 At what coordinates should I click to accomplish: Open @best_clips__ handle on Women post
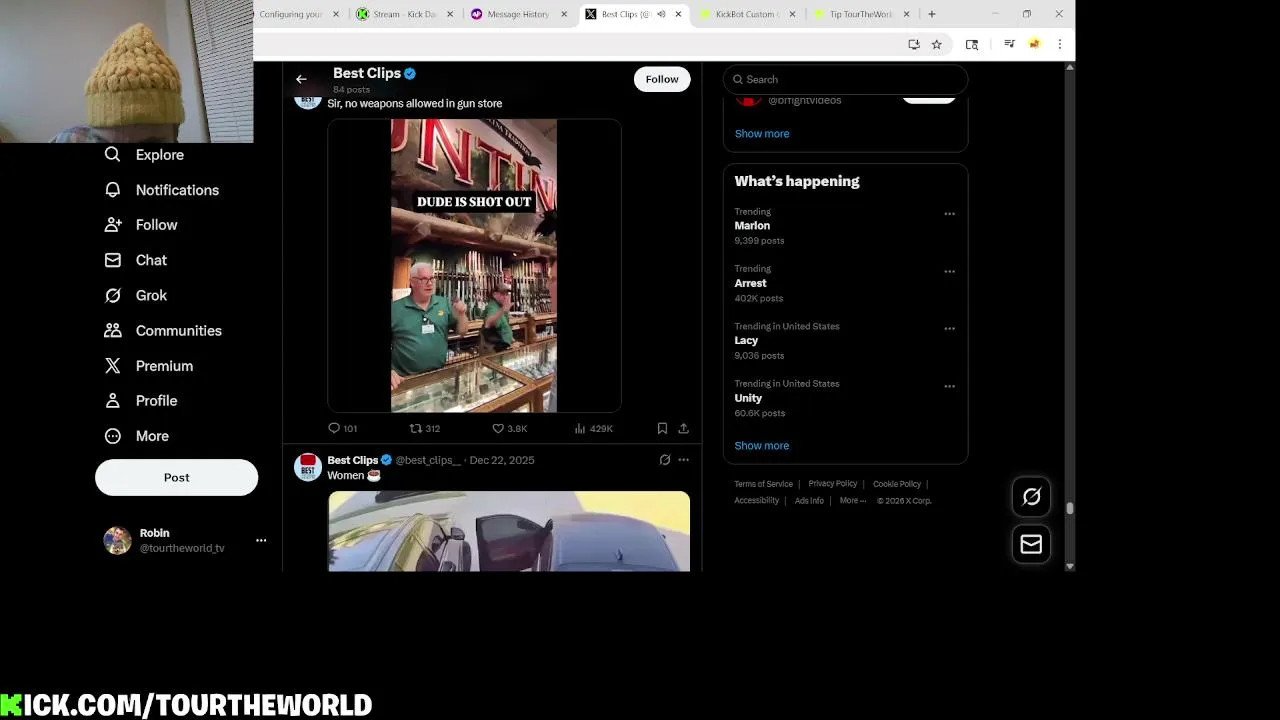click(428, 460)
